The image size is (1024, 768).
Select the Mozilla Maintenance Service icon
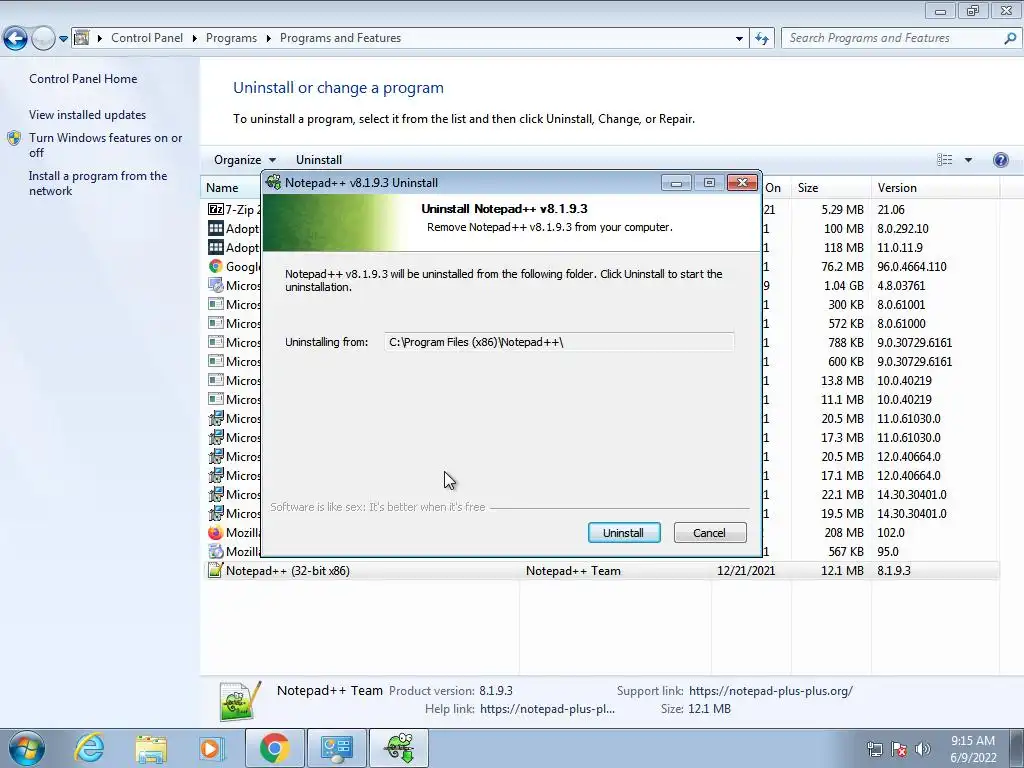(216, 551)
